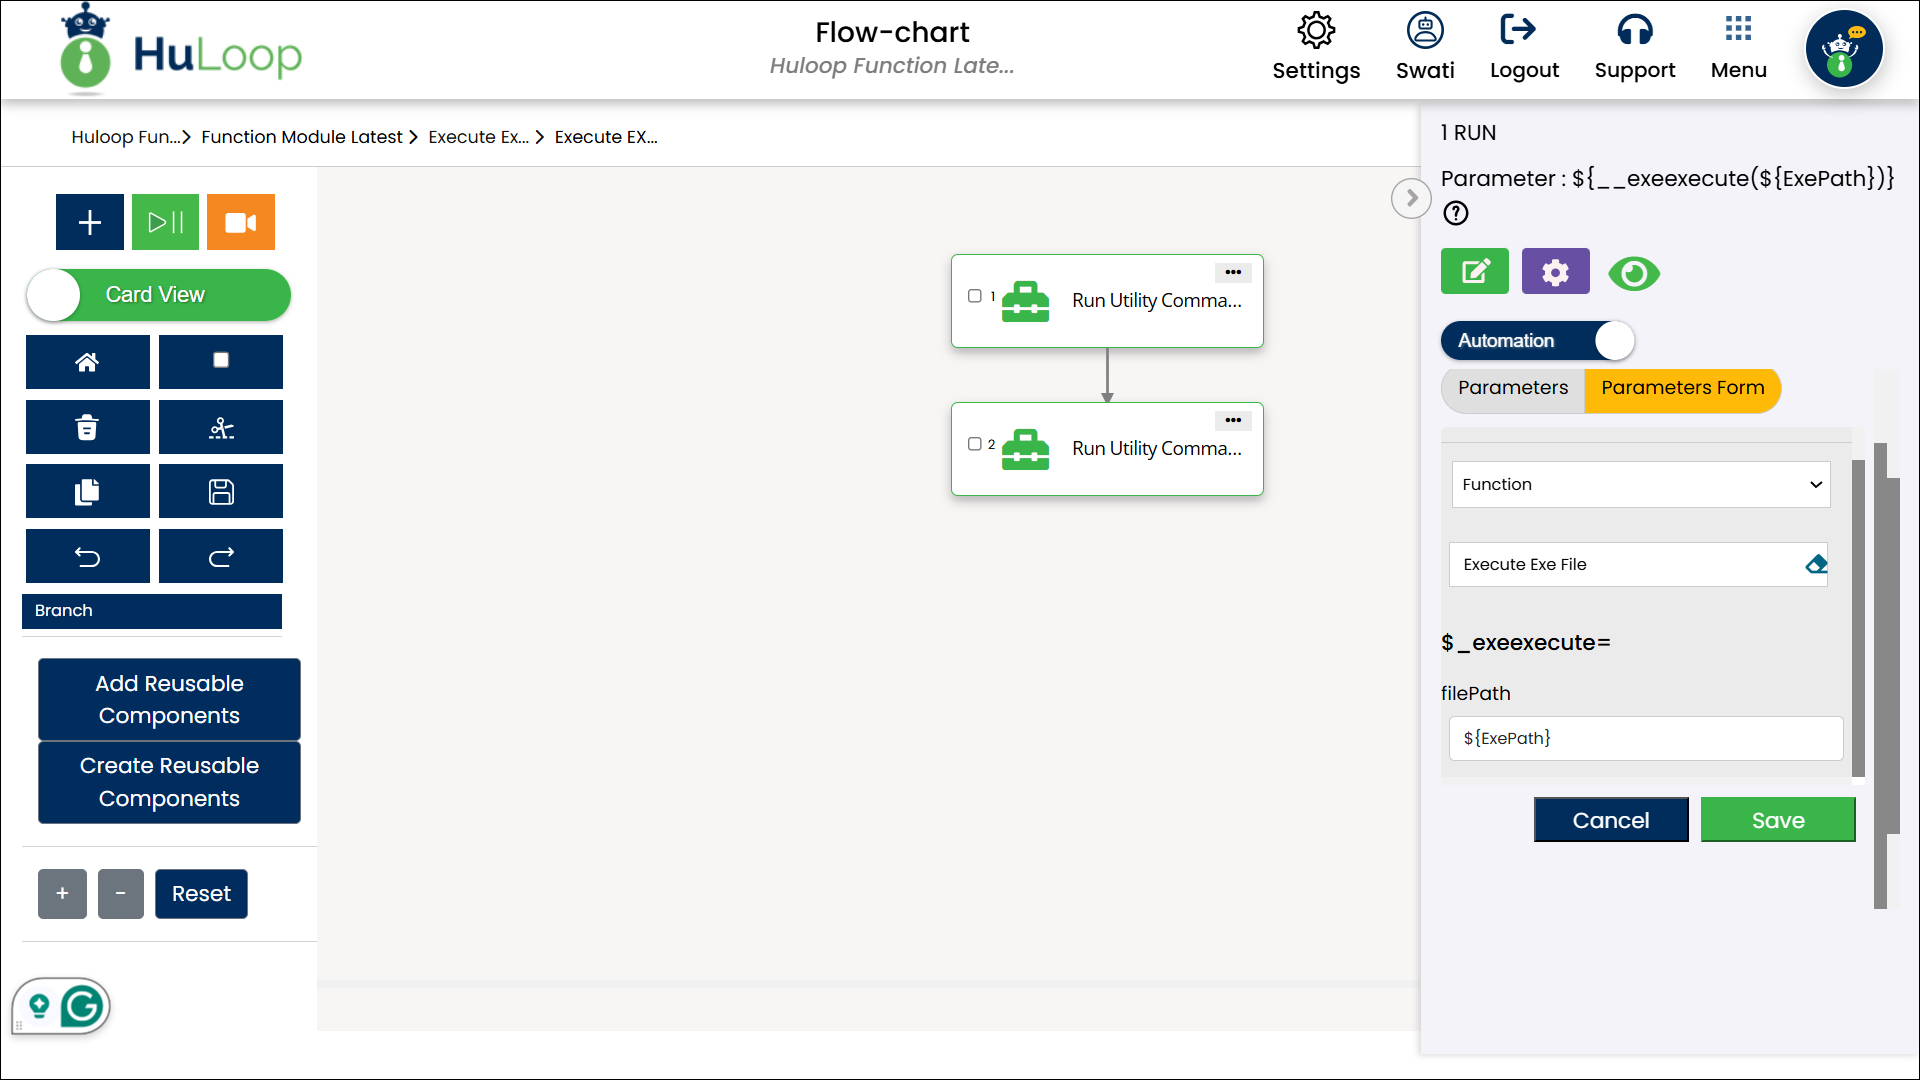Open three-dot menu on step 2 card
This screenshot has width=1920, height=1080.
[x=1233, y=420]
